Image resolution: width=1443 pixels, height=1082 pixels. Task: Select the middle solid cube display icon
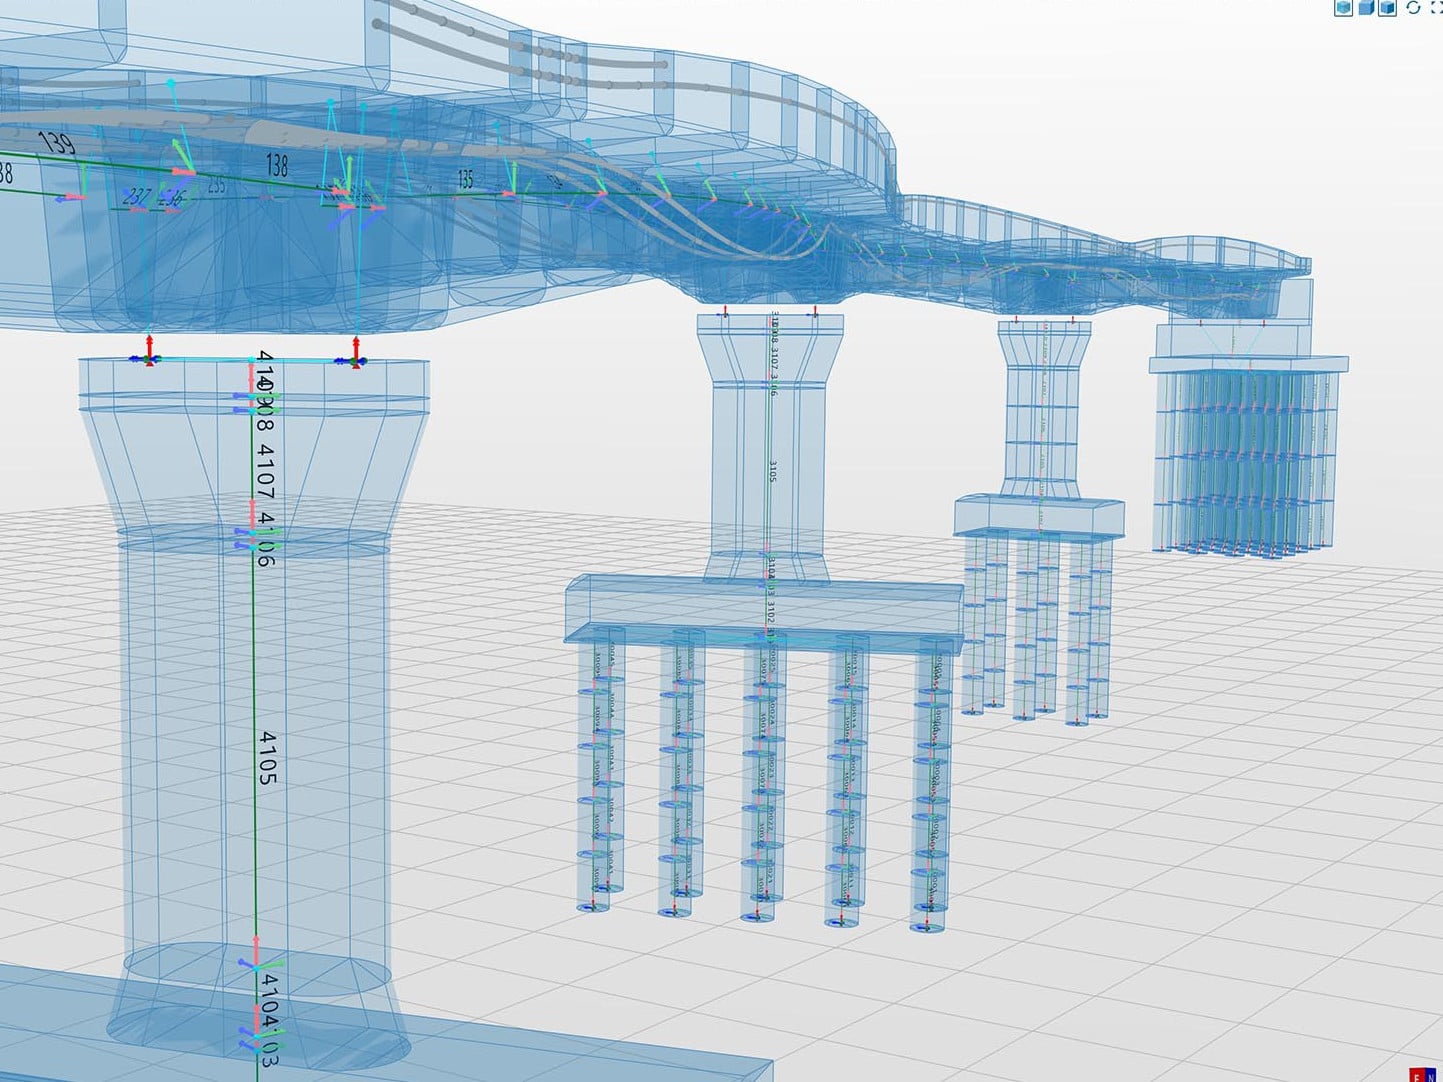[x=1366, y=8]
